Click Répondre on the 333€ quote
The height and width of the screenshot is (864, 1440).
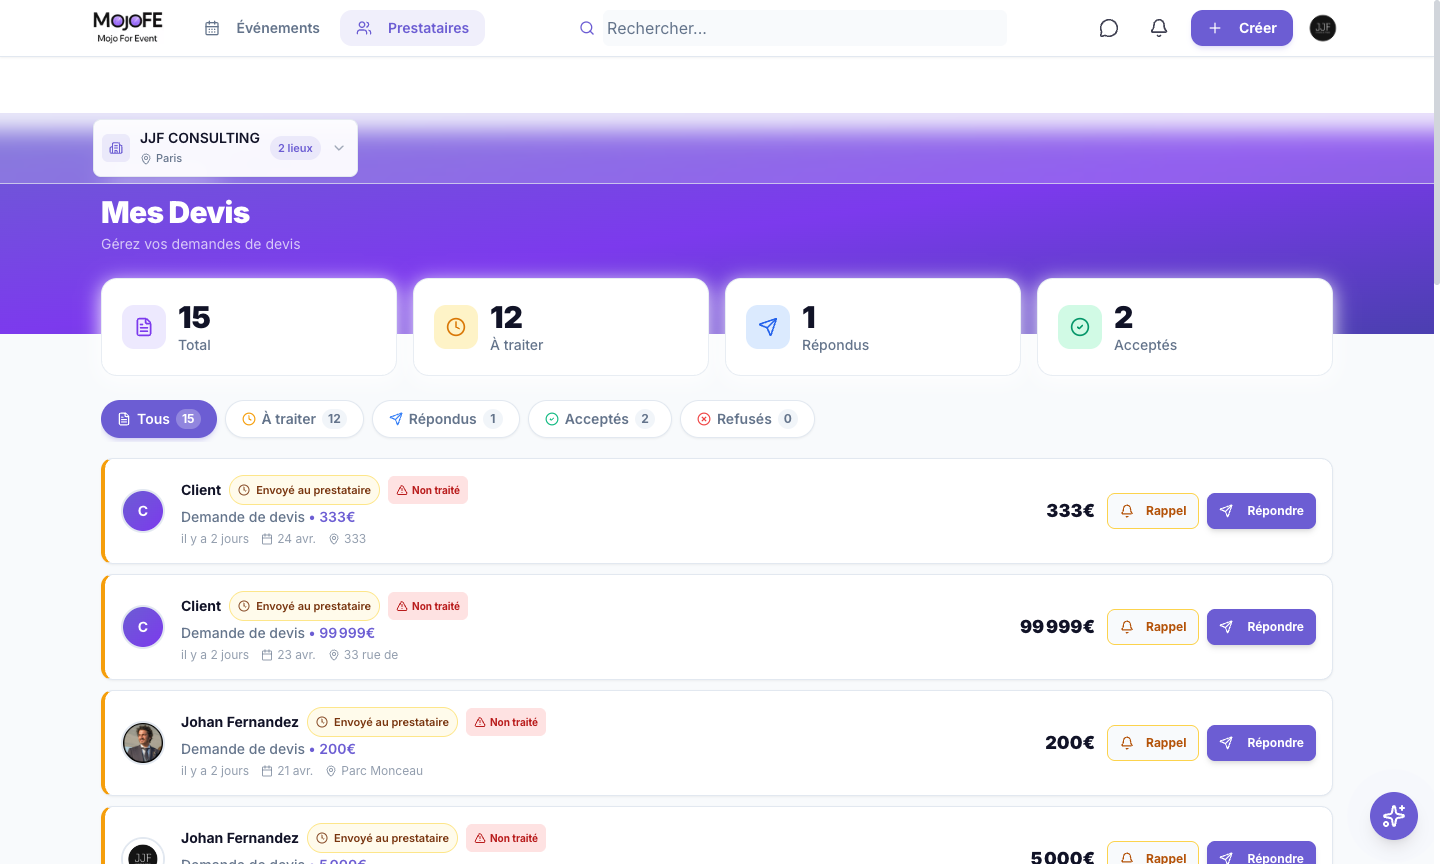pos(1261,511)
